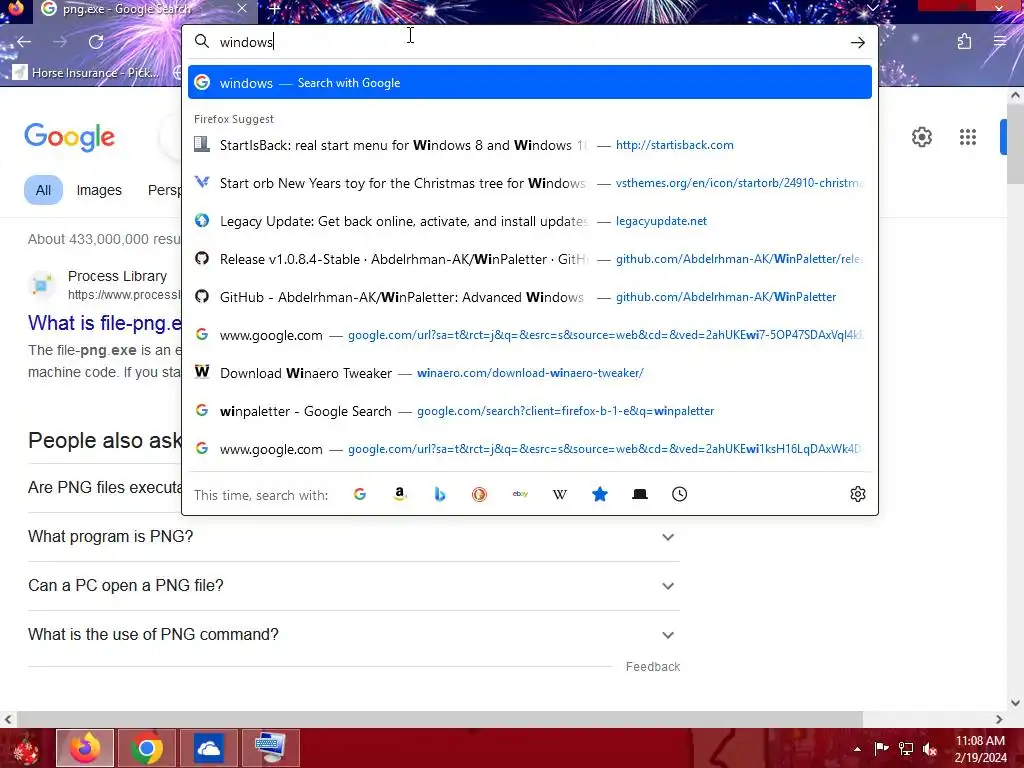Open the network status tray icon

pos(906,749)
